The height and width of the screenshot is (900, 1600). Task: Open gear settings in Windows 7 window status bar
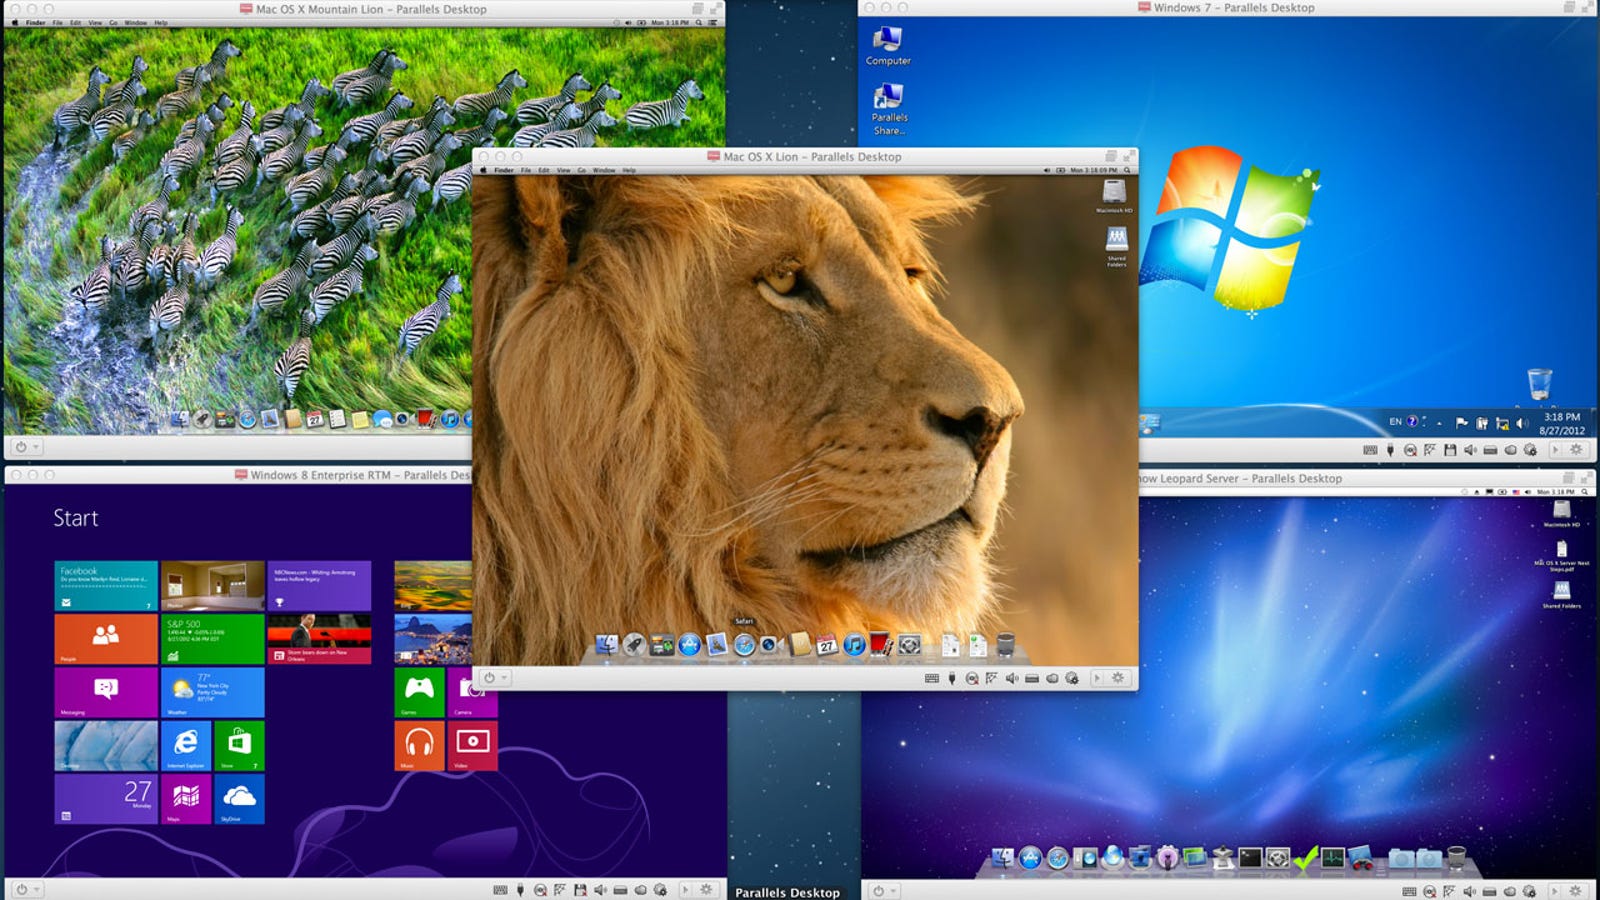(x=1577, y=450)
